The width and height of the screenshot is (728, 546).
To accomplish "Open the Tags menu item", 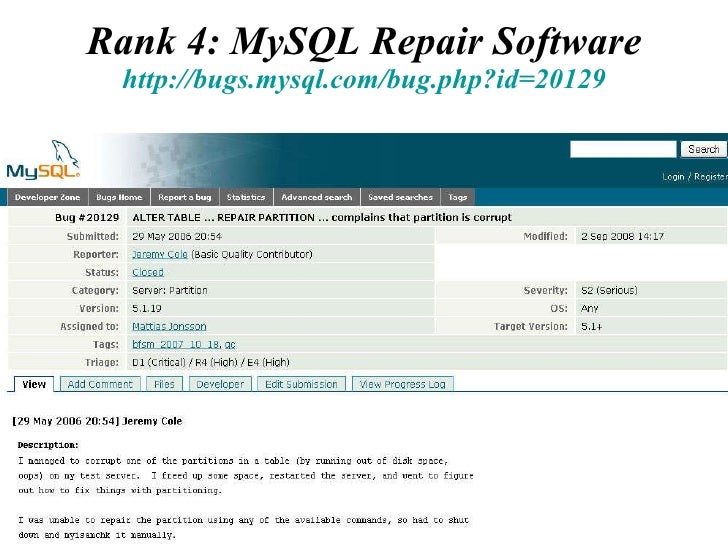I will coord(457,197).
